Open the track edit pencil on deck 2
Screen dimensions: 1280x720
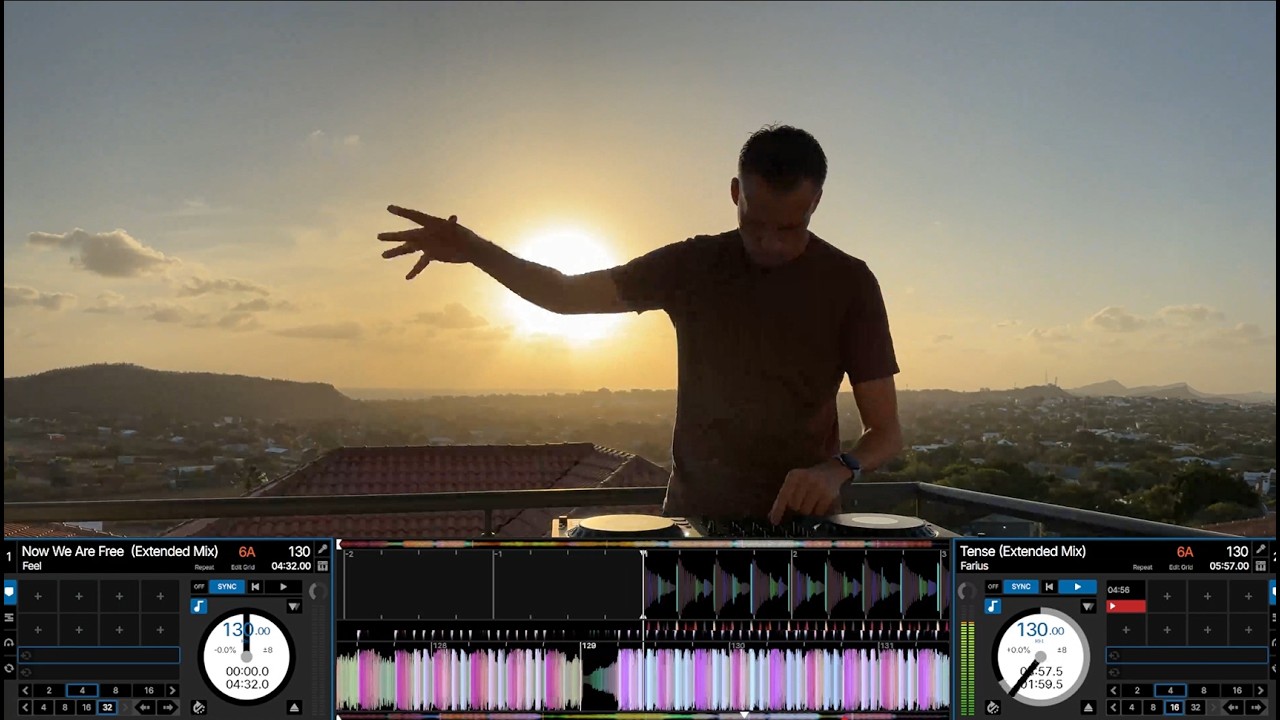1261,550
